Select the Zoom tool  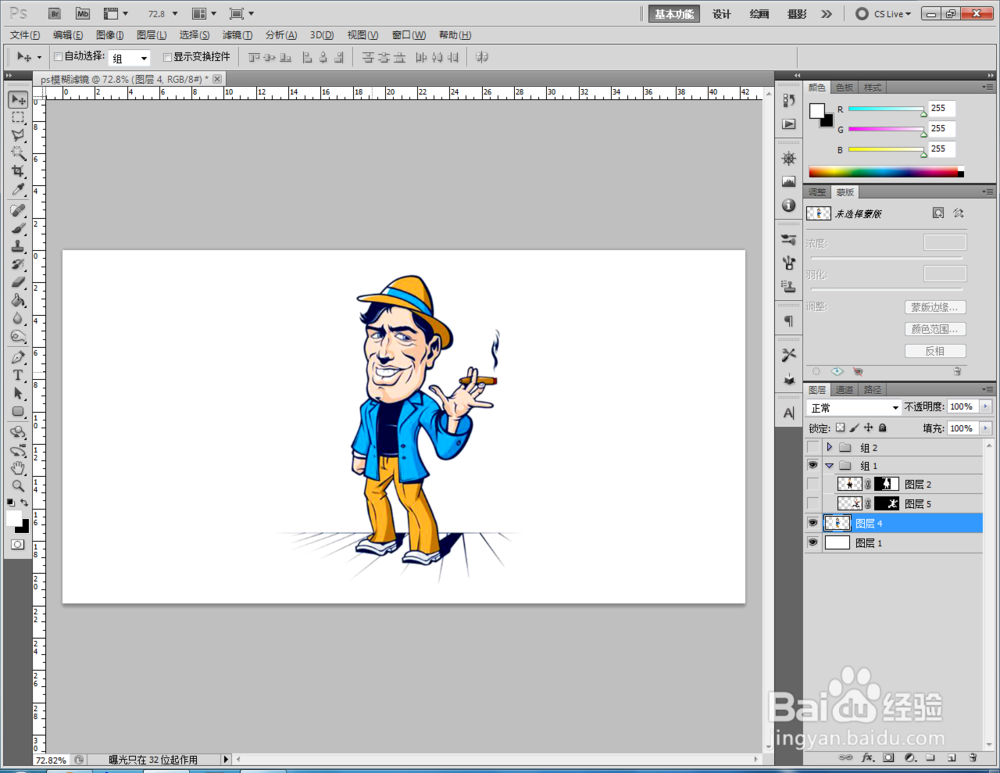[18, 486]
